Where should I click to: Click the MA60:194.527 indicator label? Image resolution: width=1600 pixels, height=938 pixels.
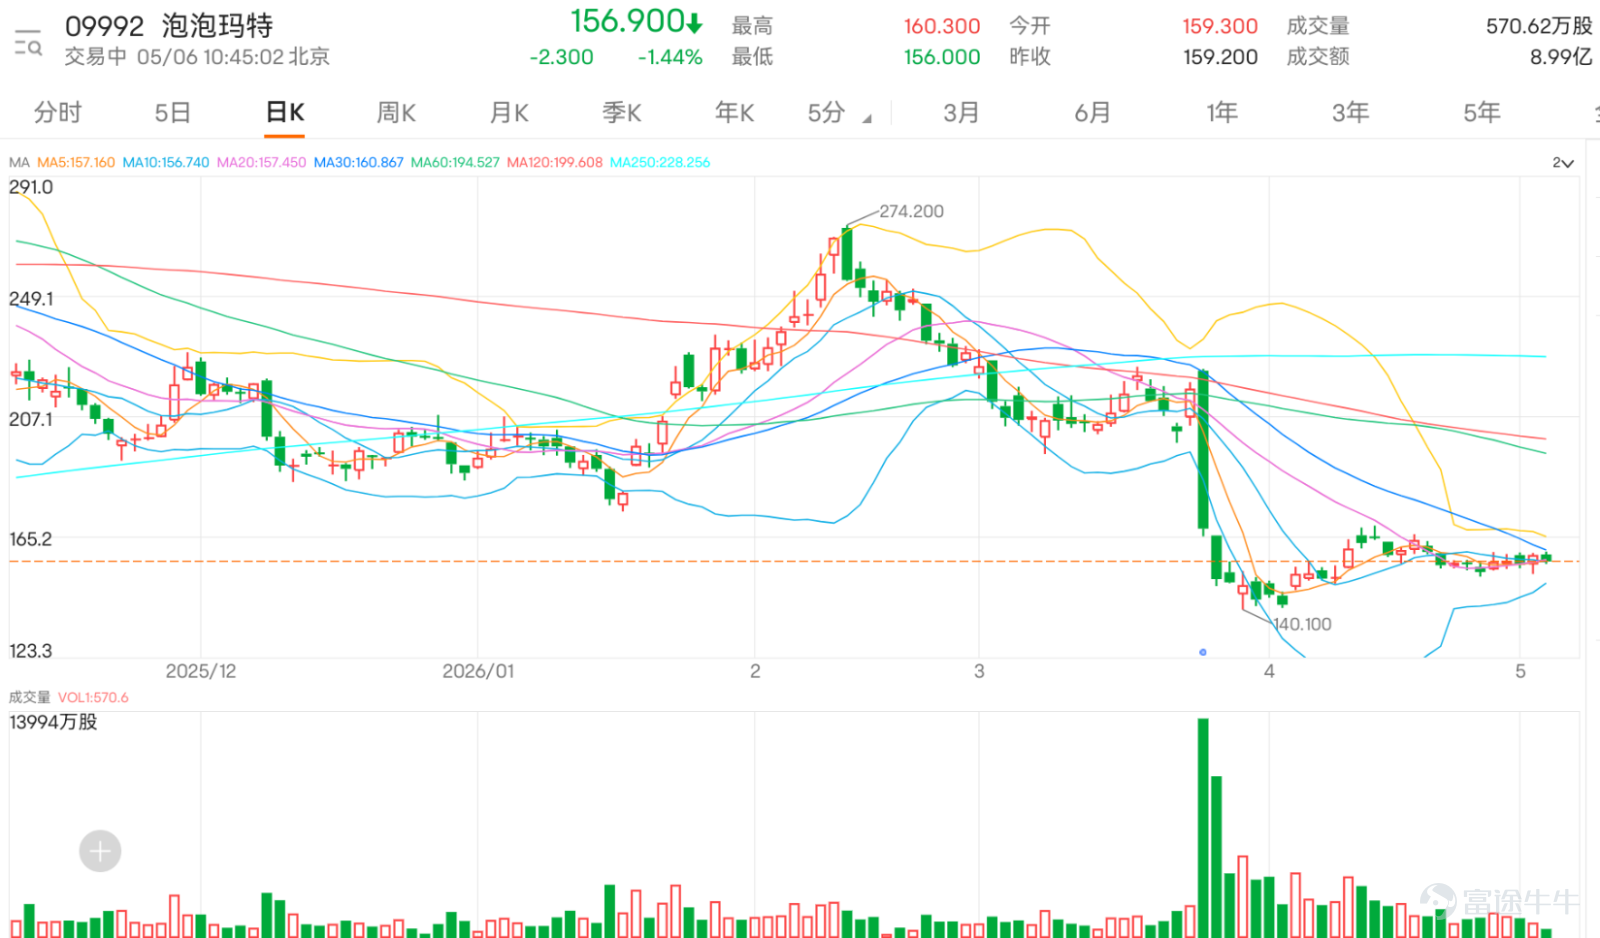(x=455, y=162)
